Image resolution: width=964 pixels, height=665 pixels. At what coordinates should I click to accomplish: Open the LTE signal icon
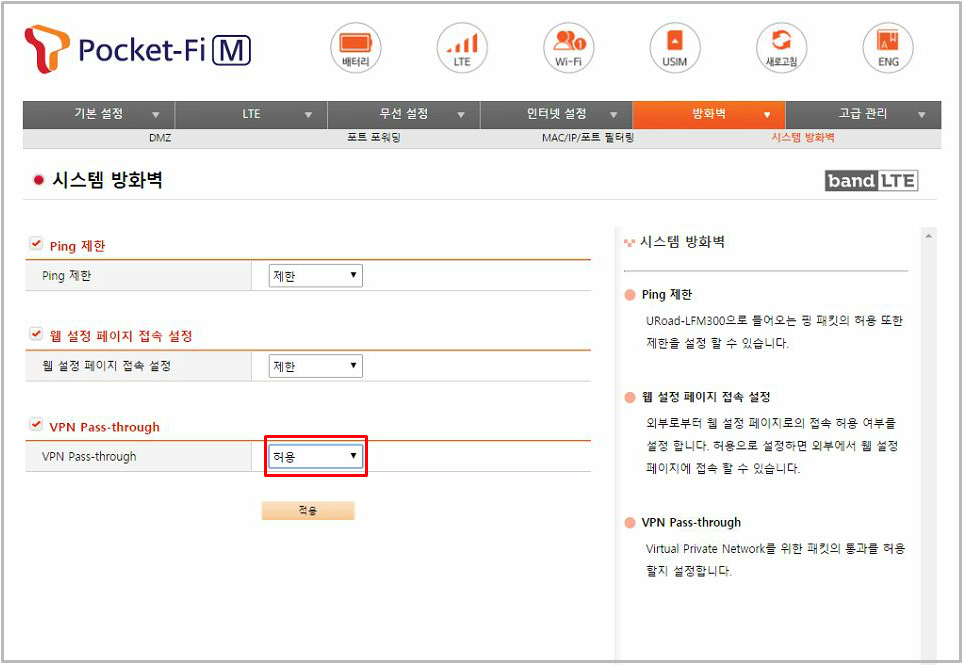click(462, 47)
